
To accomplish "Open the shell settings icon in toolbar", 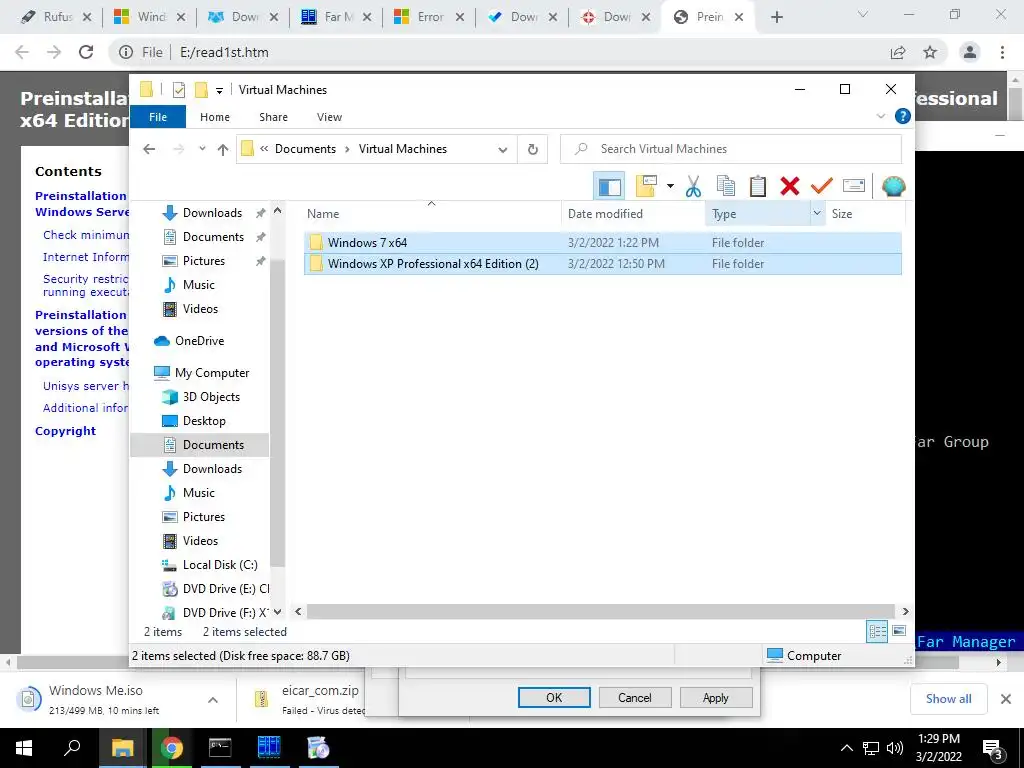I will (x=893, y=187).
